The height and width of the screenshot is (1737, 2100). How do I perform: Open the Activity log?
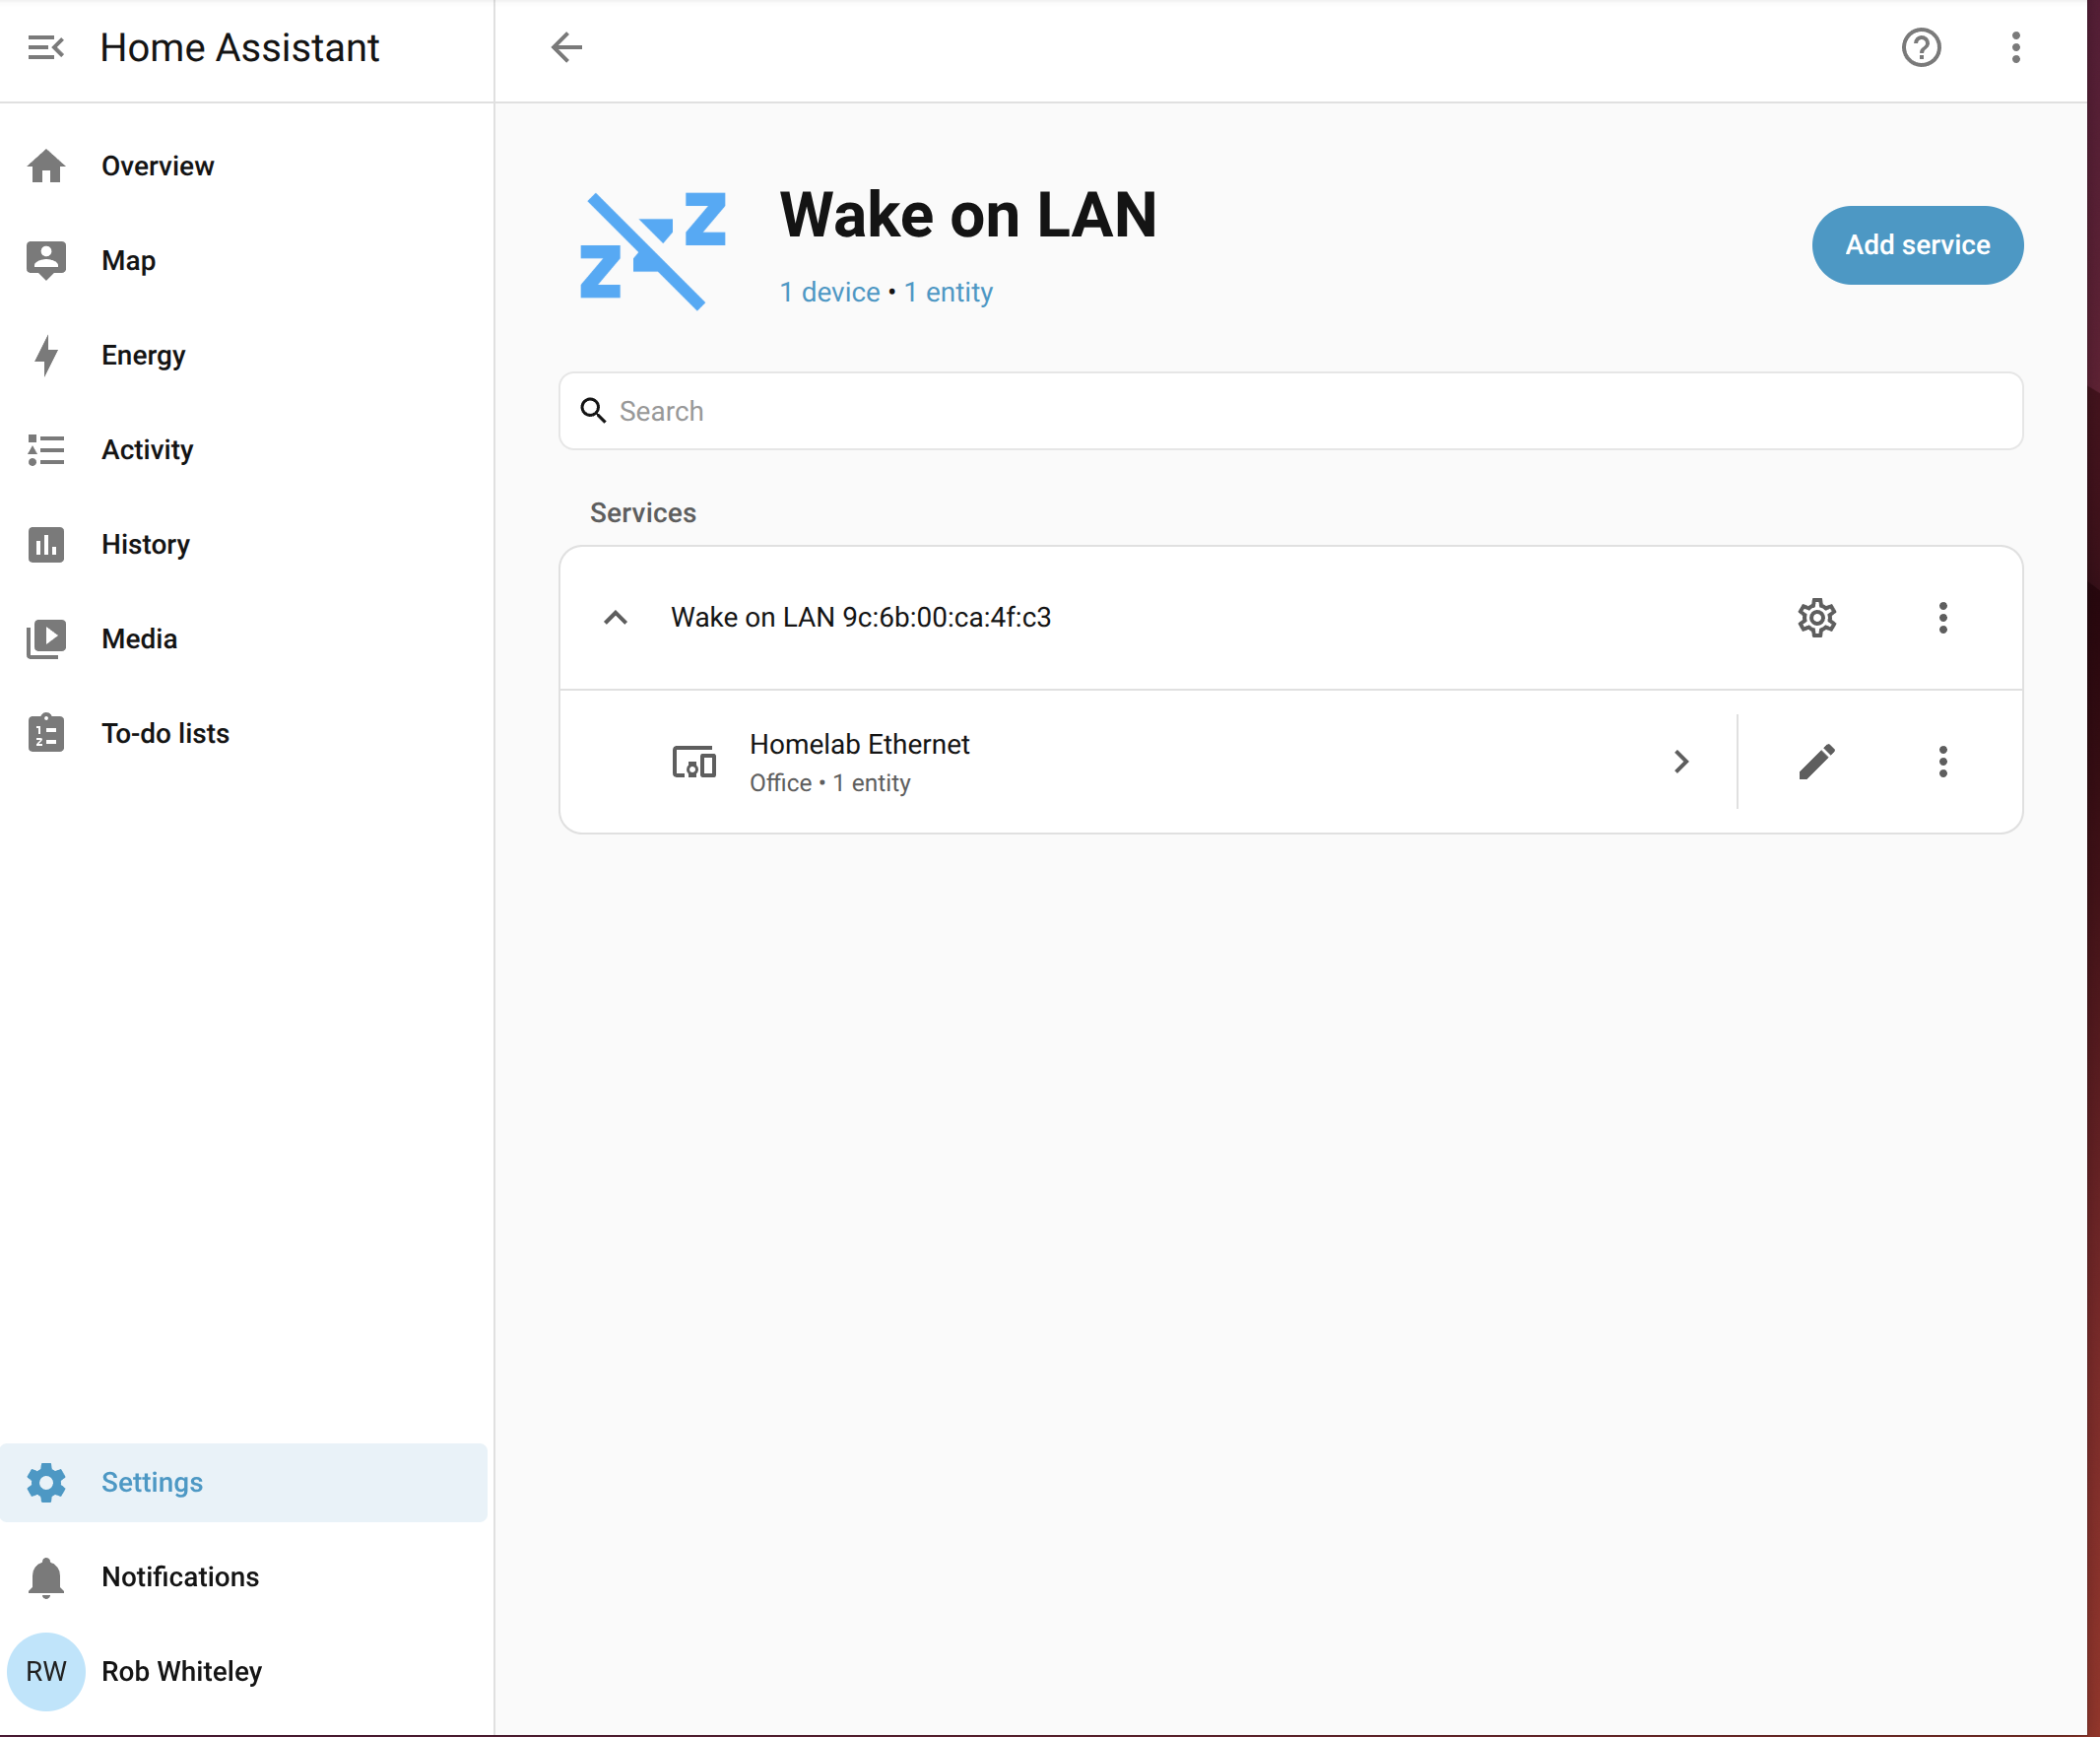pos(243,450)
